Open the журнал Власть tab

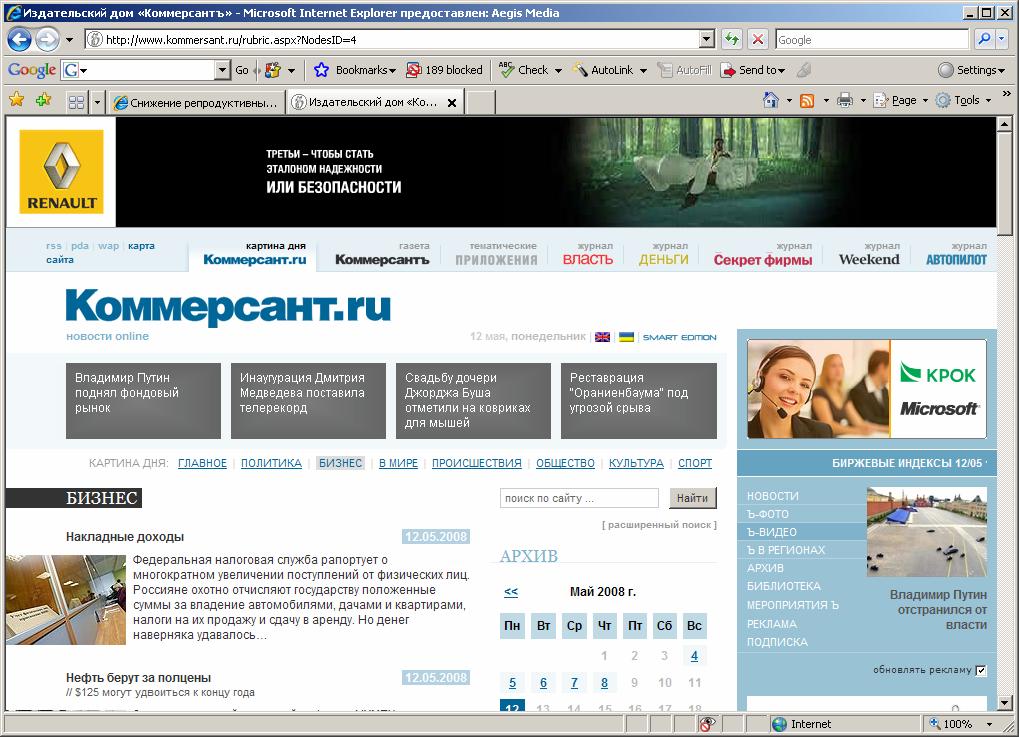coord(587,254)
